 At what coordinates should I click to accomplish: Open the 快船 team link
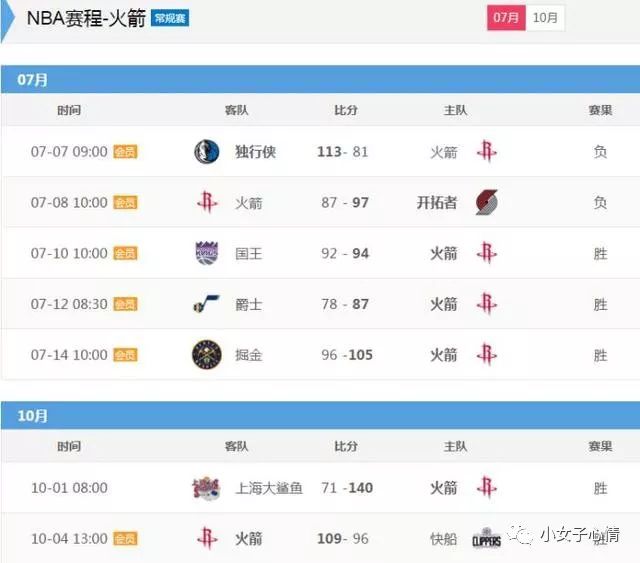[444, 539]
